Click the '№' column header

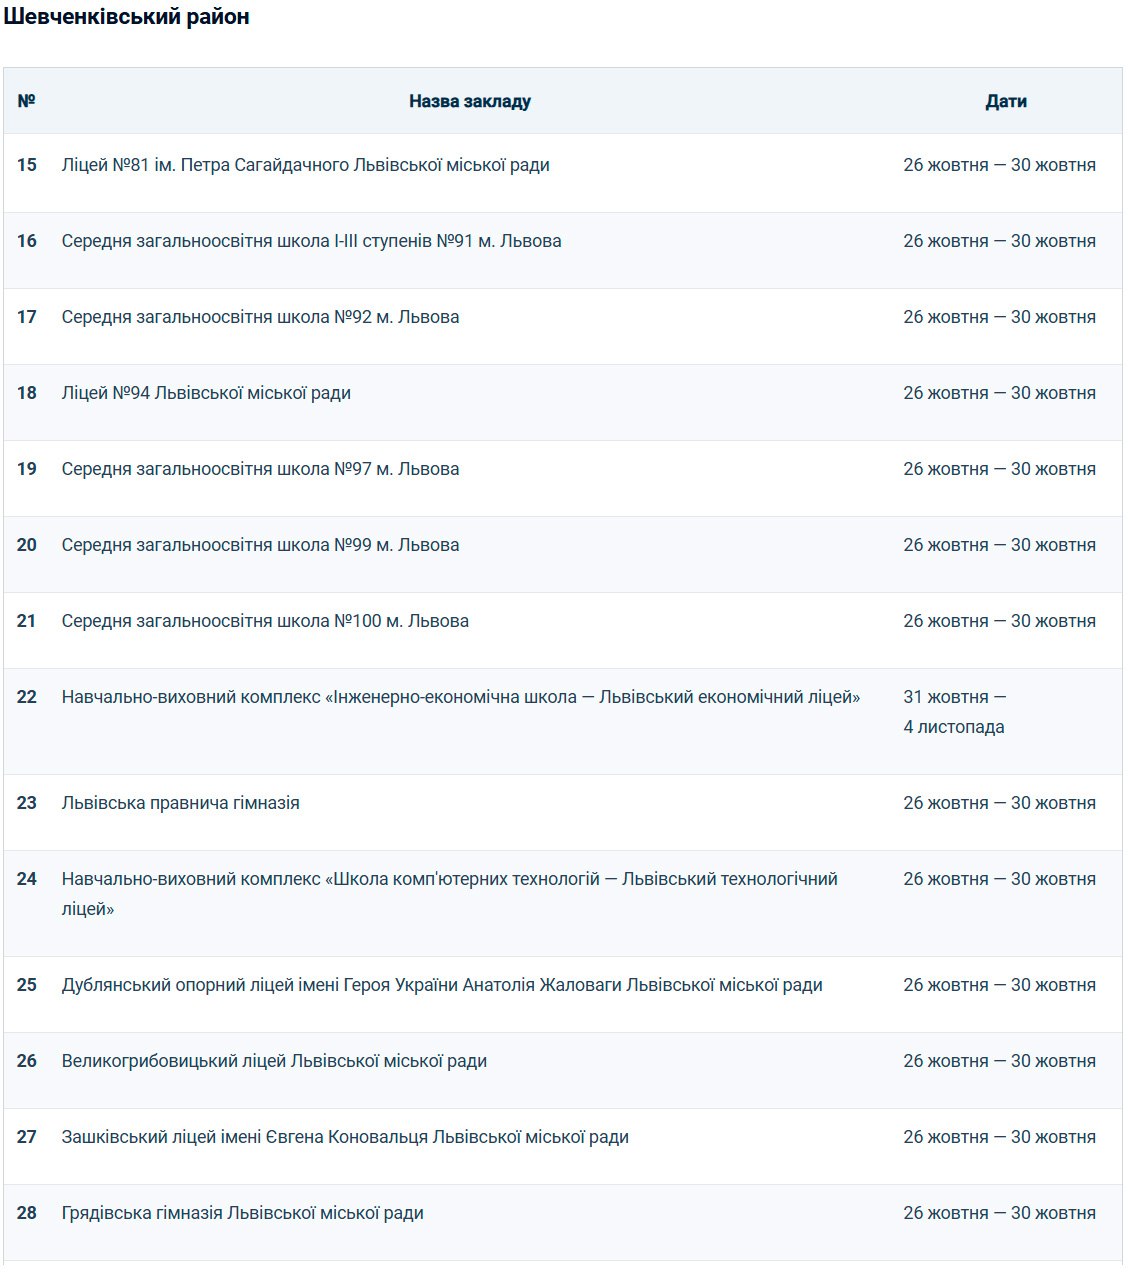(27, 101)
